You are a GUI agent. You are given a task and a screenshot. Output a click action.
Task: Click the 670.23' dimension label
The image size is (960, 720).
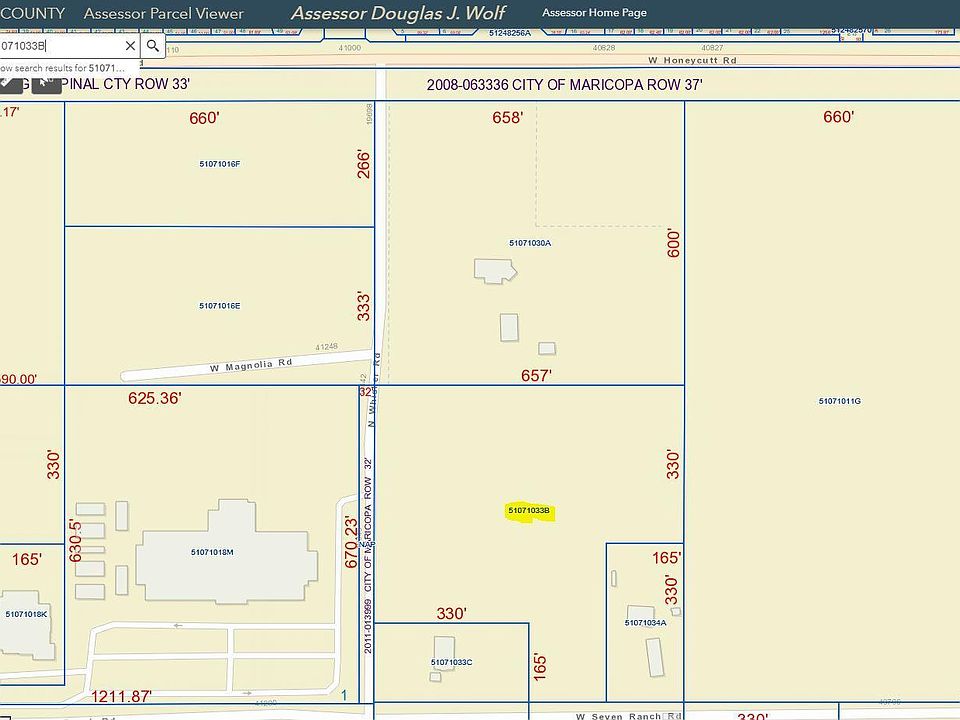(351, 542)
